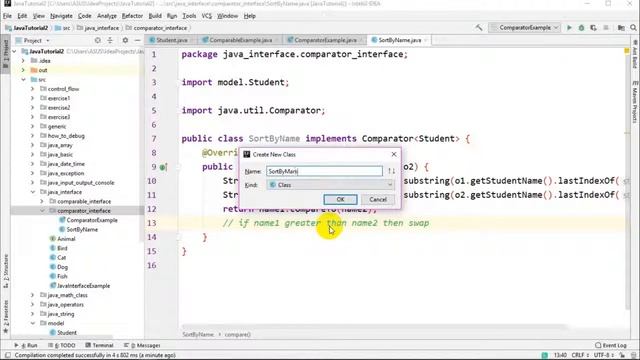This screenshot has width=640, height=360.
Task: Click the Build project hammer icon
Action: [479, 28]
